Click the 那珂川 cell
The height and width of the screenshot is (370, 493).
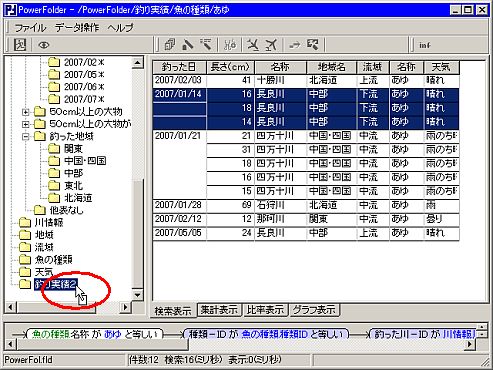coord(280,220)
